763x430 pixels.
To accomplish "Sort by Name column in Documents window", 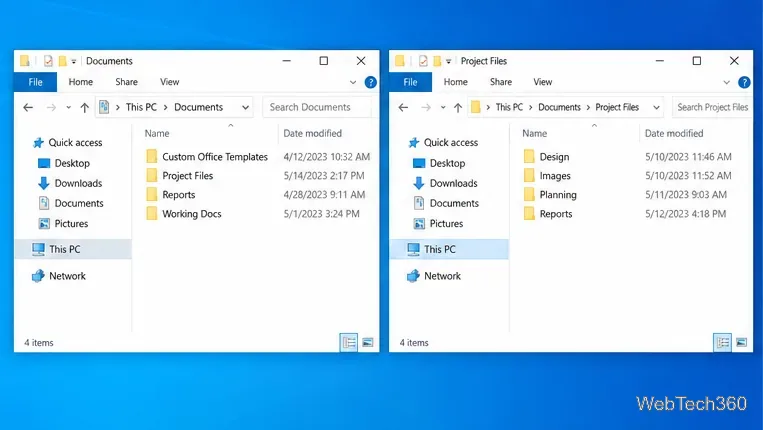I will tap(157, 133).
